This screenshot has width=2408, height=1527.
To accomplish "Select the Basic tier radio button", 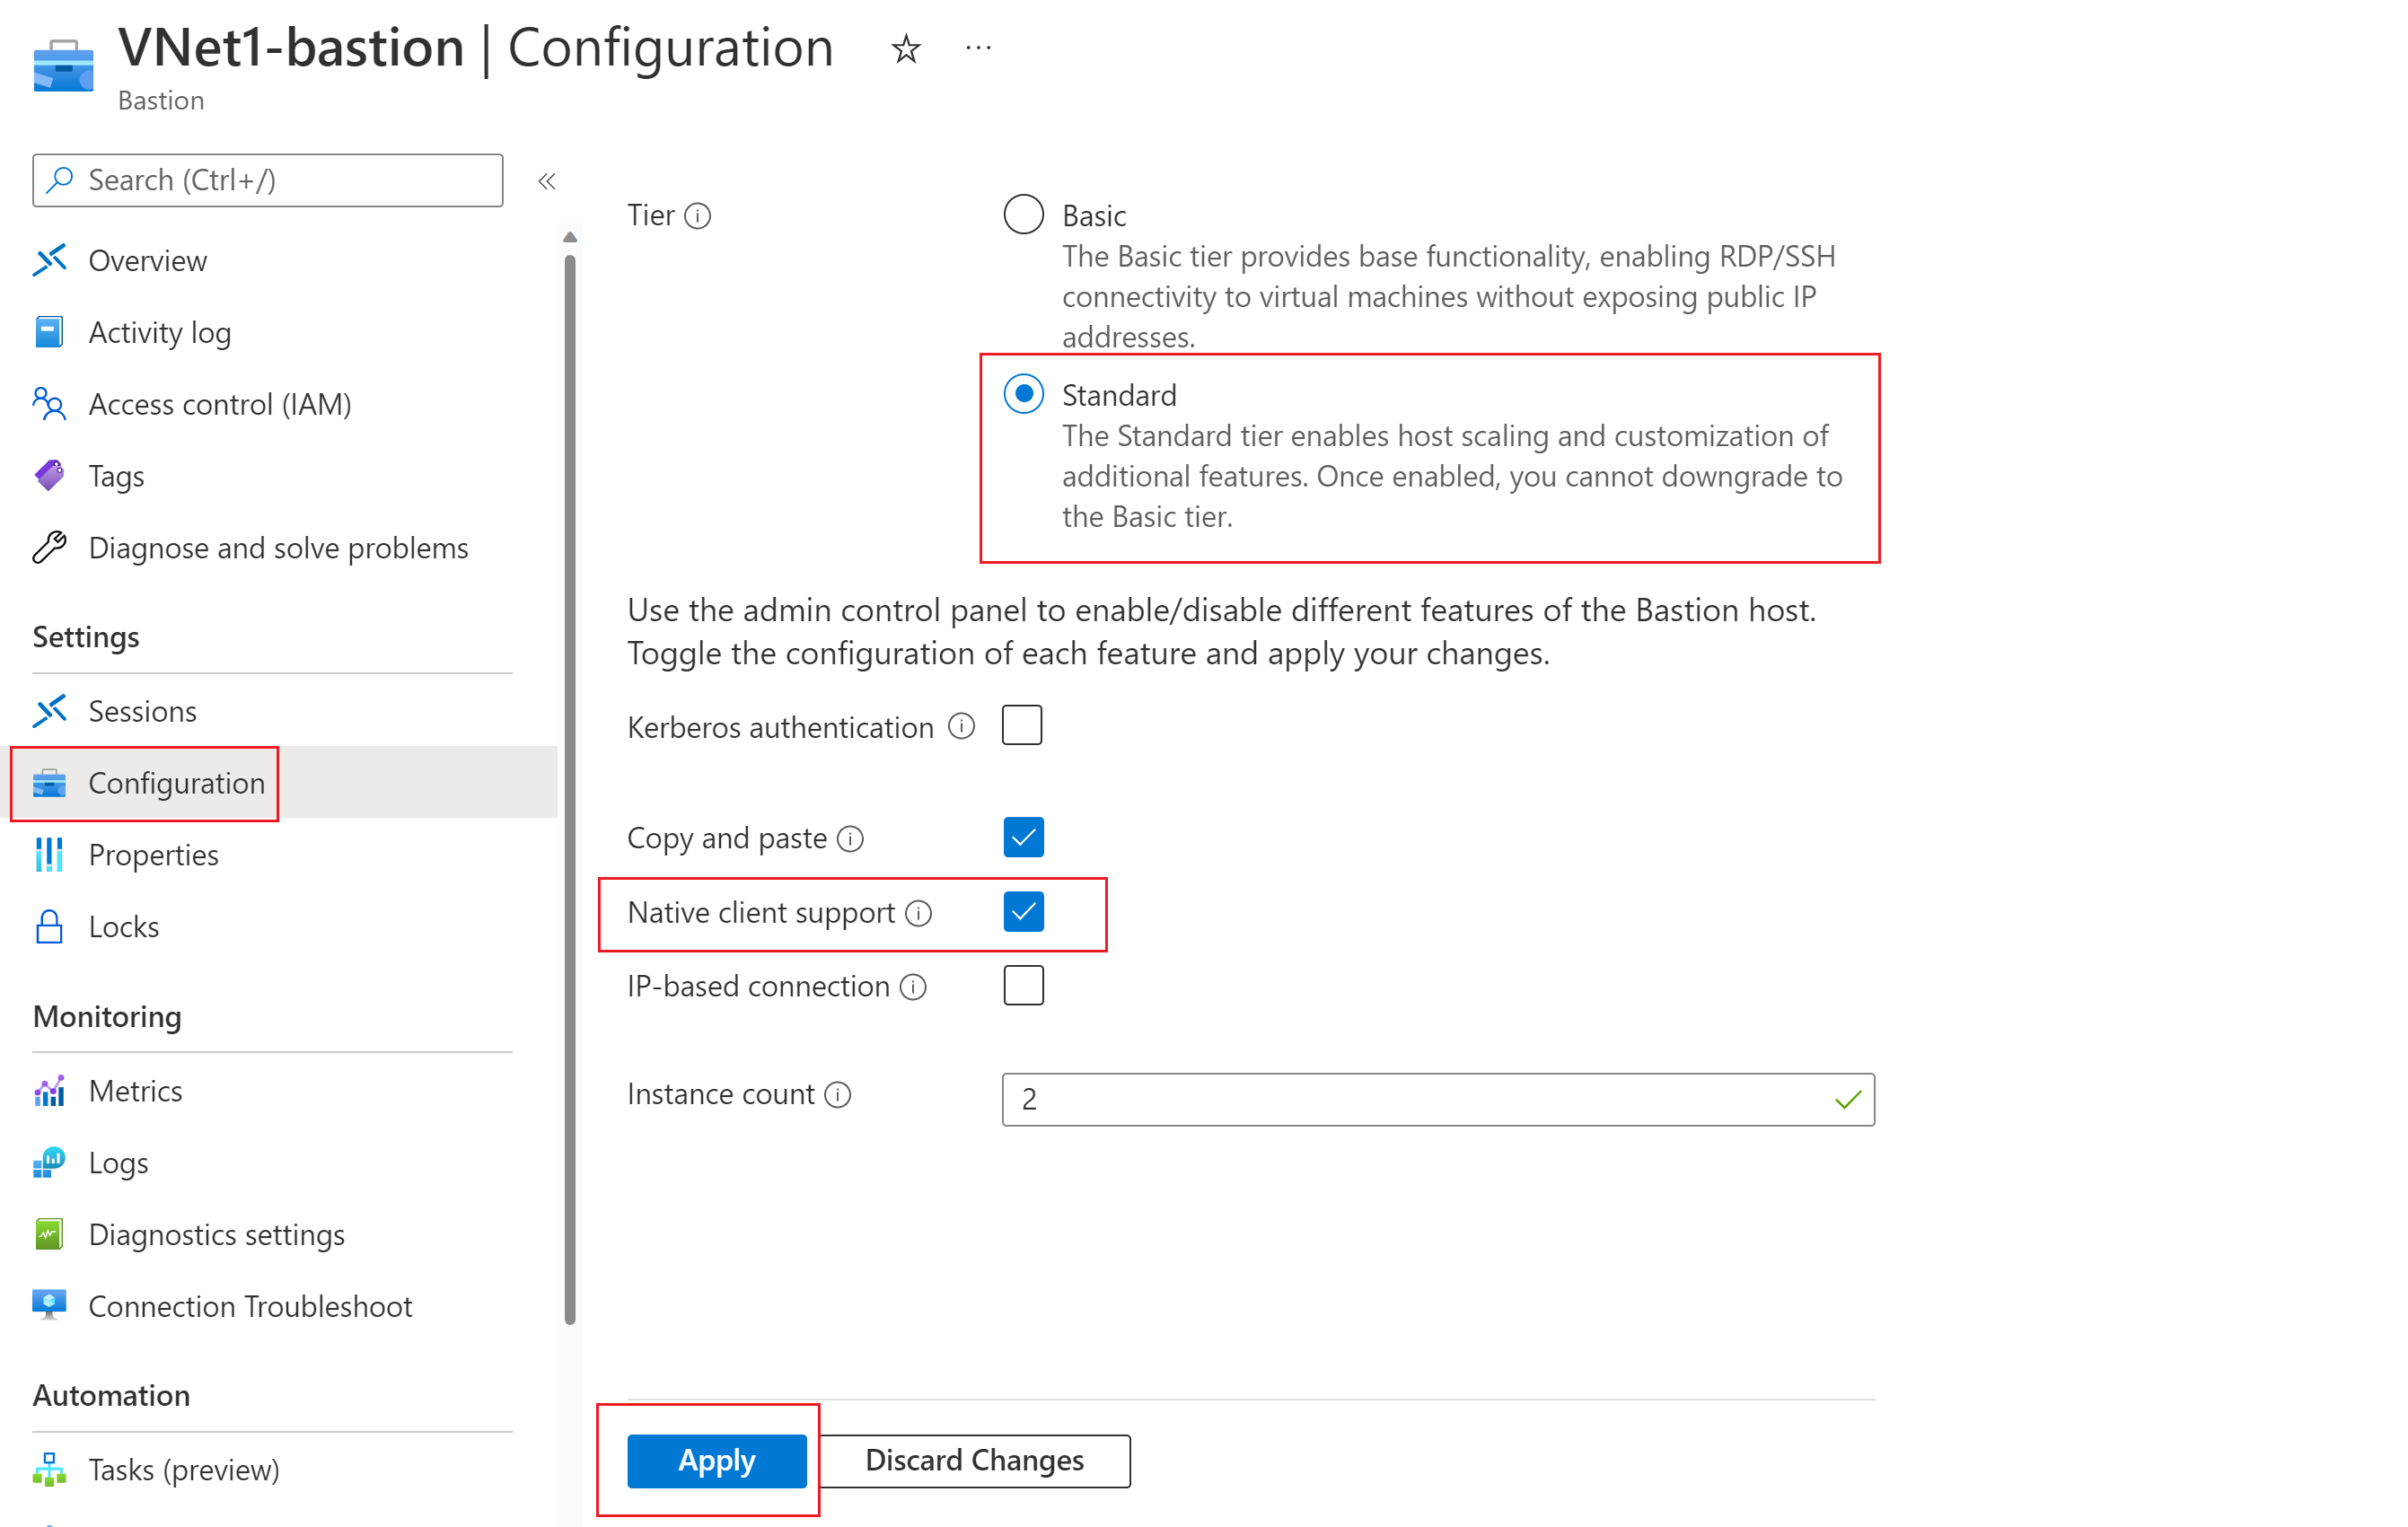I will 1023,215.
